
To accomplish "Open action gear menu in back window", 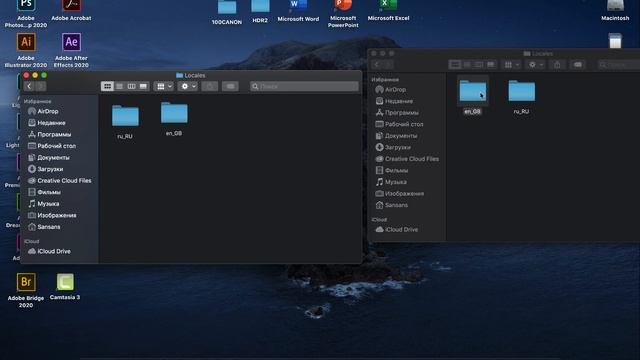I will click(x=536, y=64).
